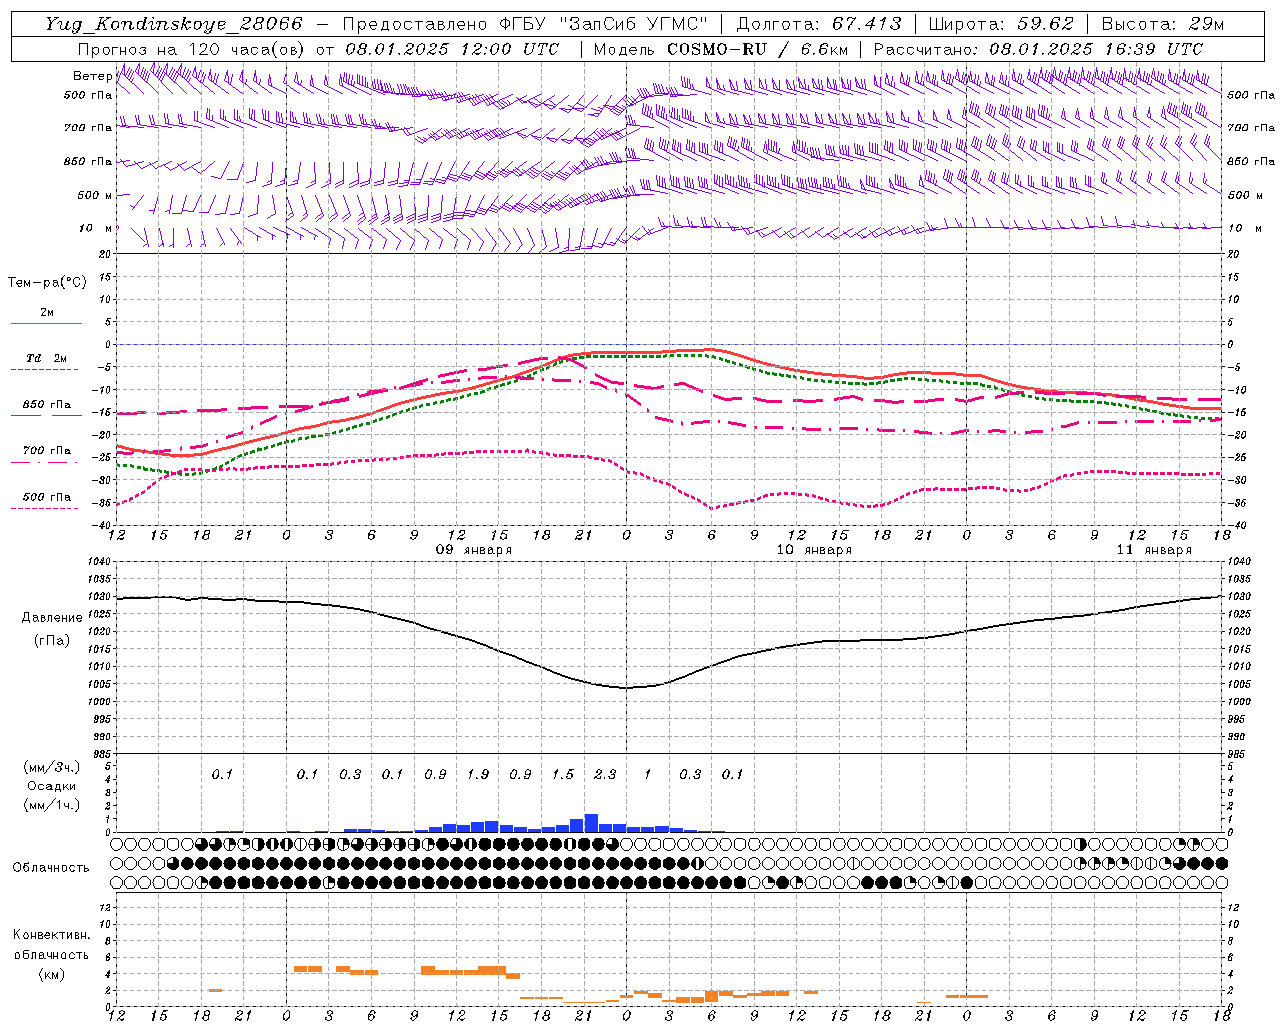The height and width of the screenshot is (1024, 1280).
Task: Click the tallest blue hourly precipitation bar
Action: (591, 823)
